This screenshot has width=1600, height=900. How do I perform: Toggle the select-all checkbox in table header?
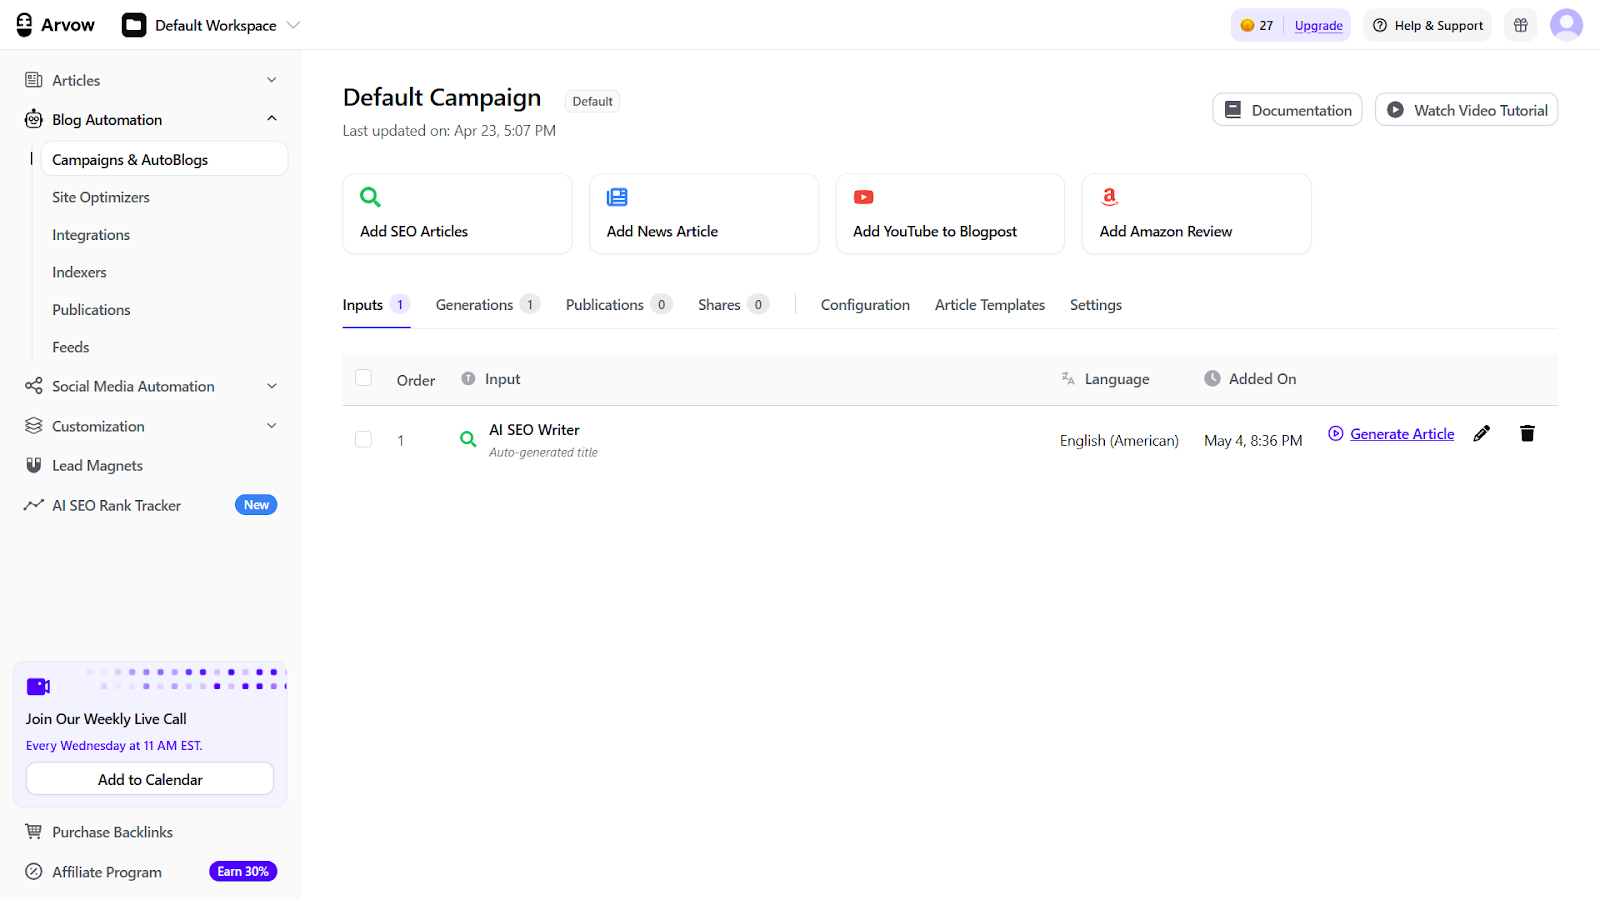coord(364,378)
